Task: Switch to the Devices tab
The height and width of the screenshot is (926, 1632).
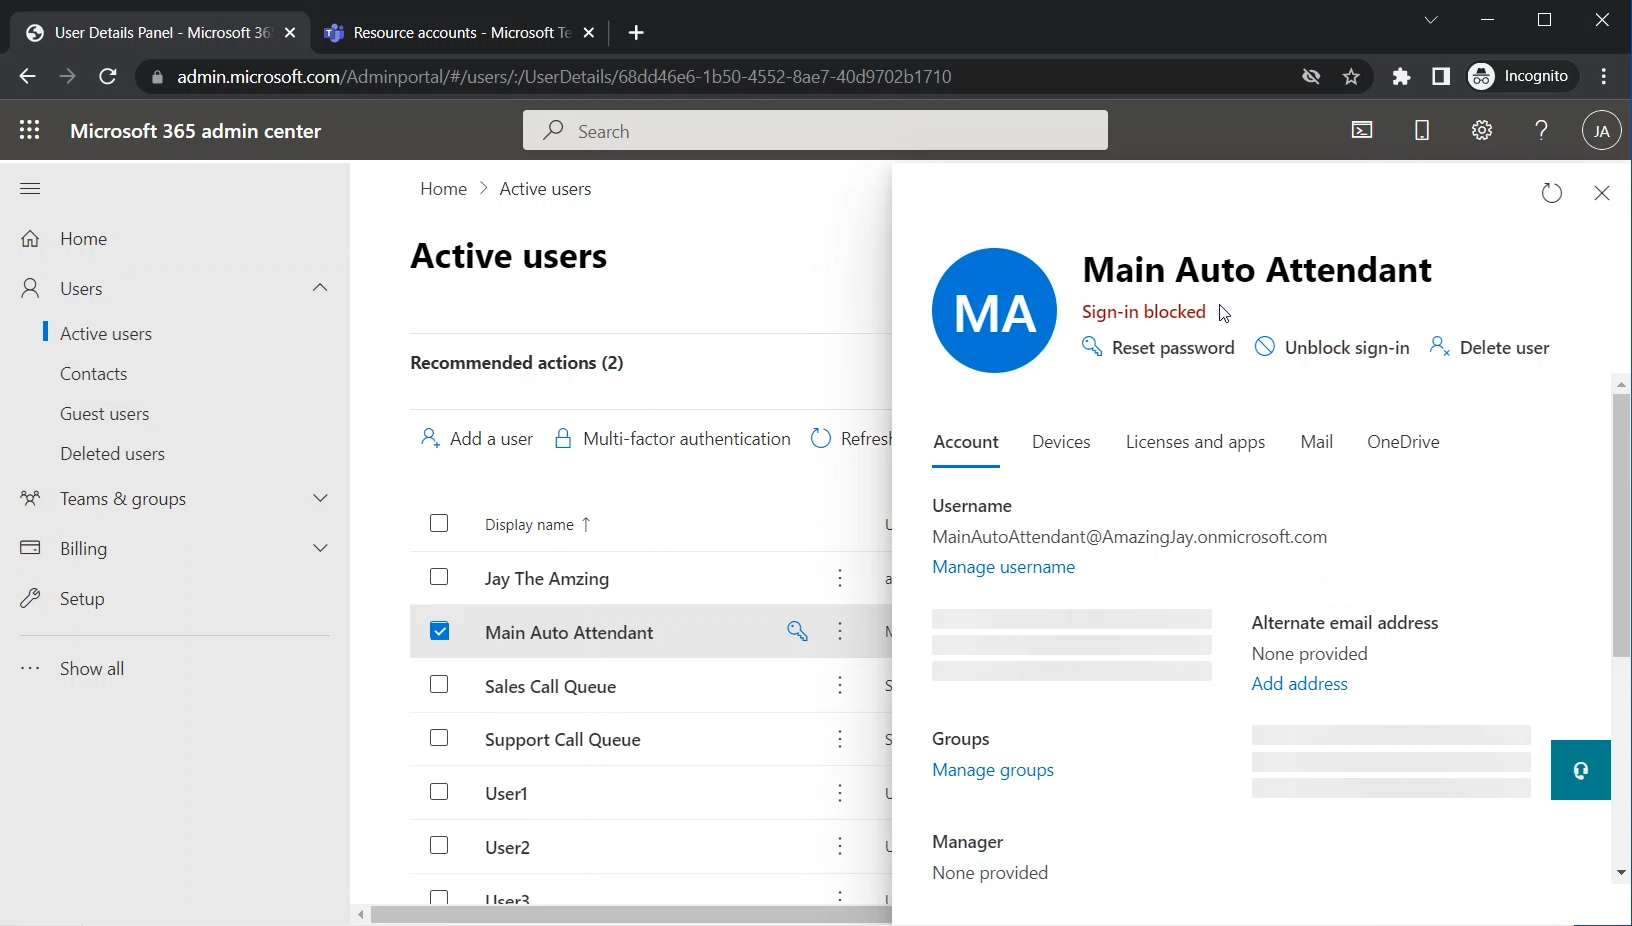Action: click(x=1061, y=442)
